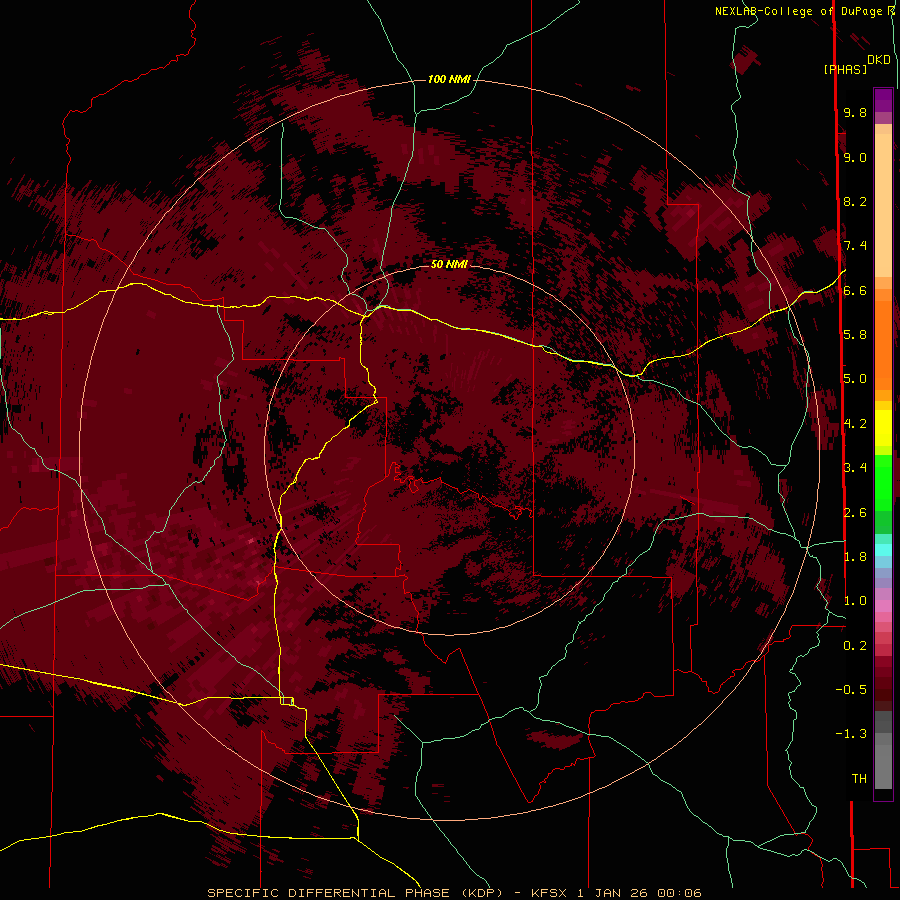Click the 4.2 scale label
Screen dimensions: 900x900
pos(855,424)
